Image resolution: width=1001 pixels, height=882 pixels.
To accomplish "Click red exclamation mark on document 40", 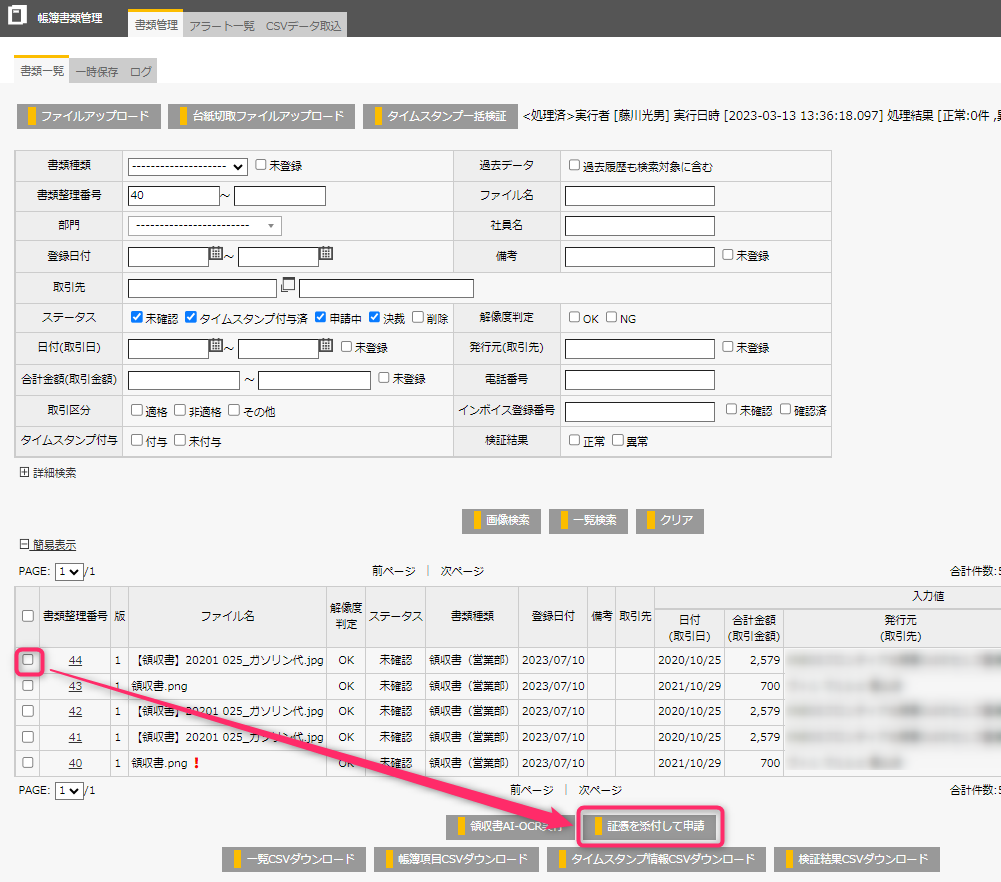I will [197, 763].
